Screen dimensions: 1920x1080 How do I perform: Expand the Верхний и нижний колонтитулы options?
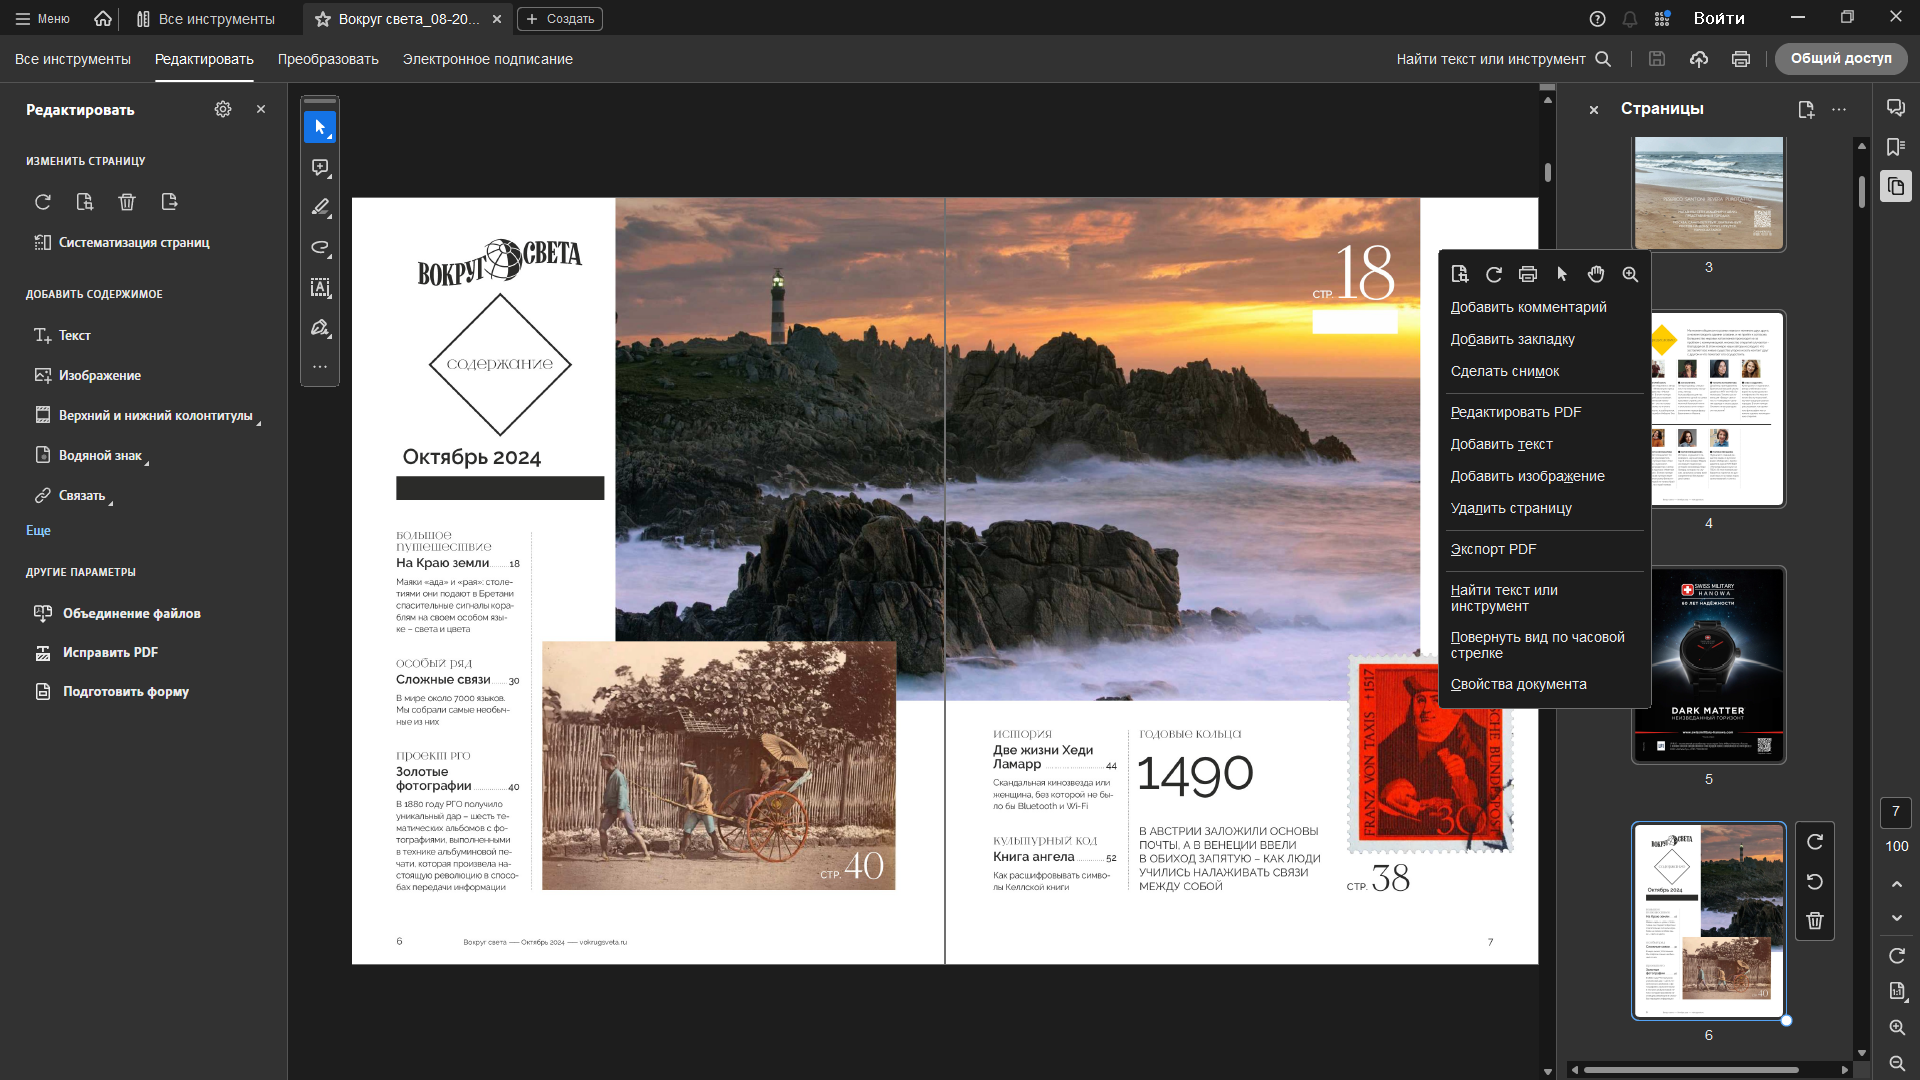(x=156, y=416)
